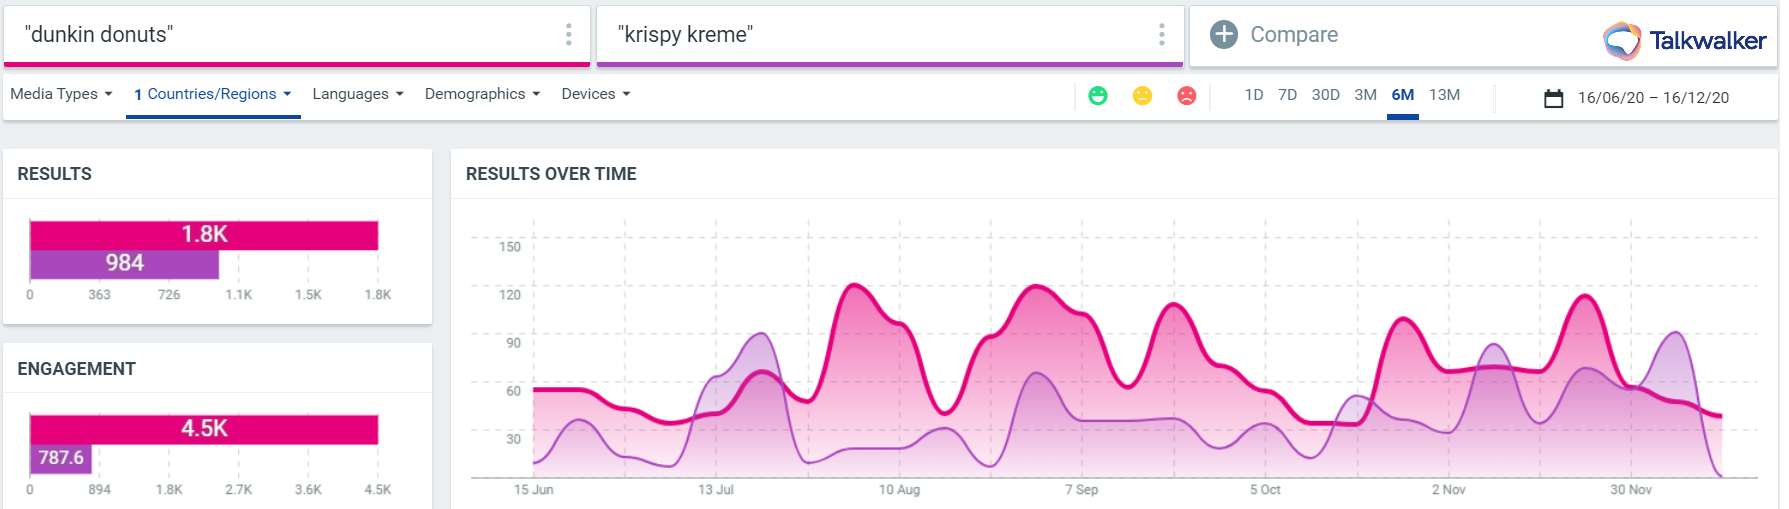
Task: Open the Demographics dropdown
Action: click(482, 94)
